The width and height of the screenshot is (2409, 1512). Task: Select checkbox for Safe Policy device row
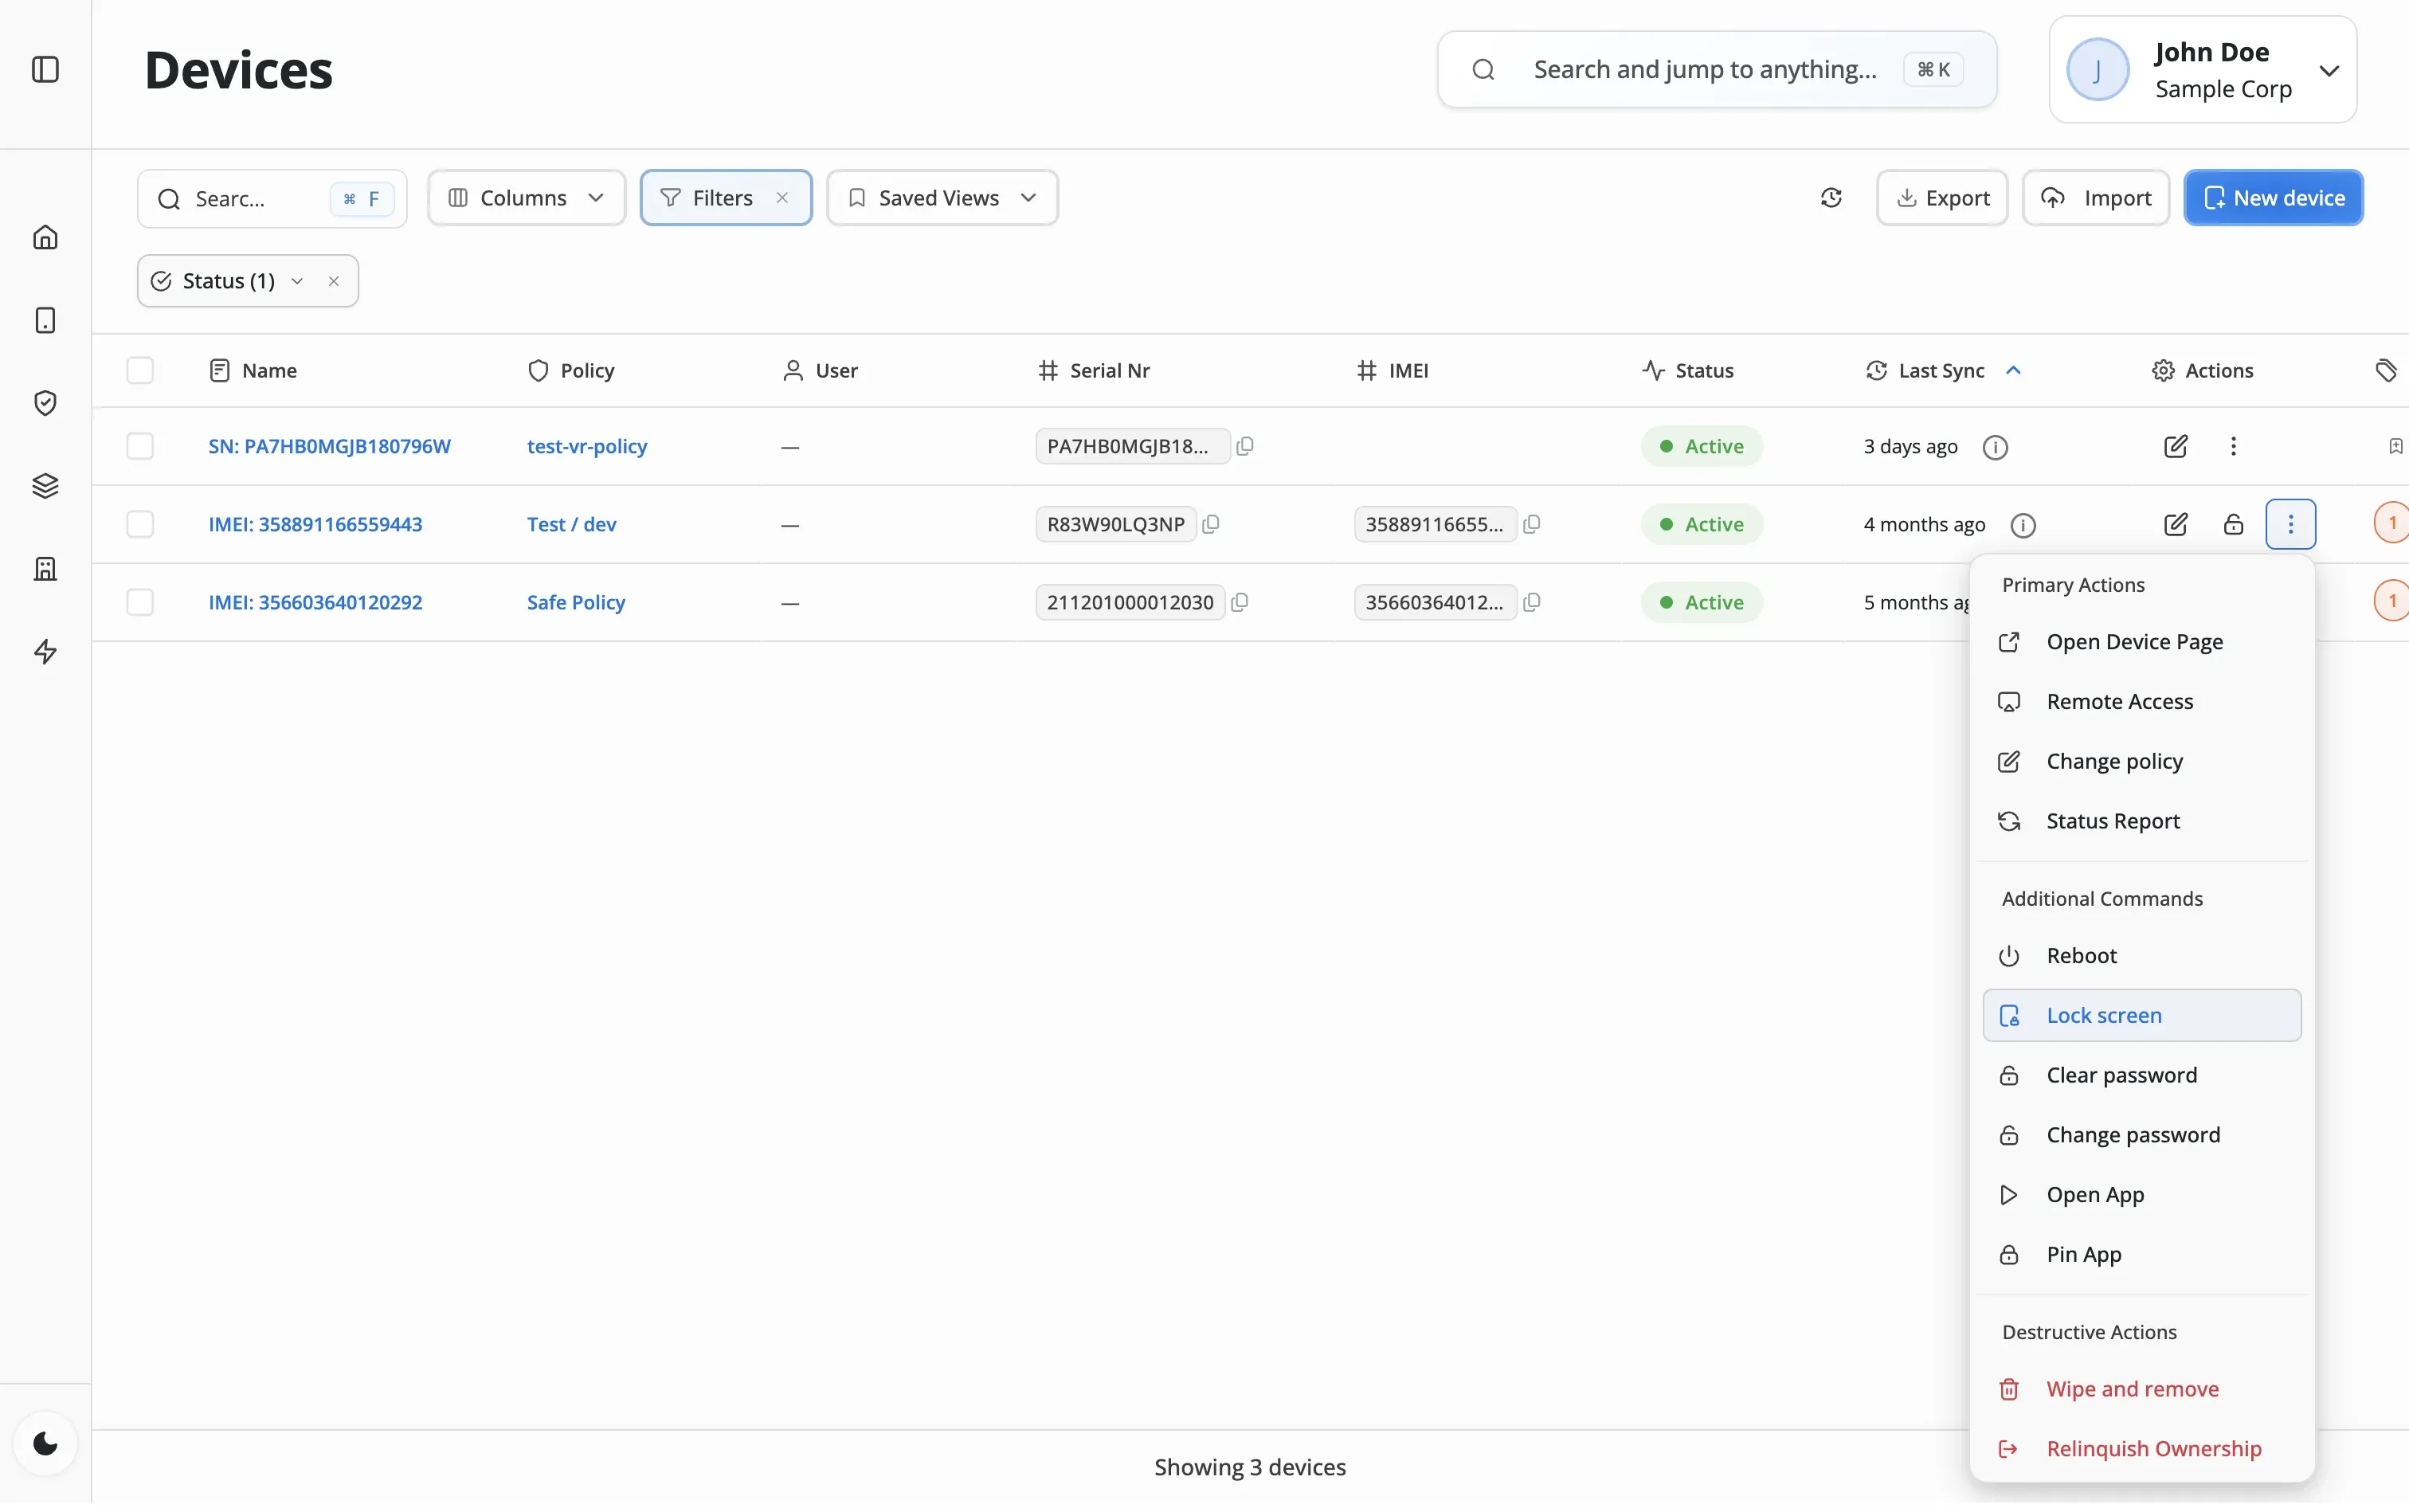(x=140, y=602)
